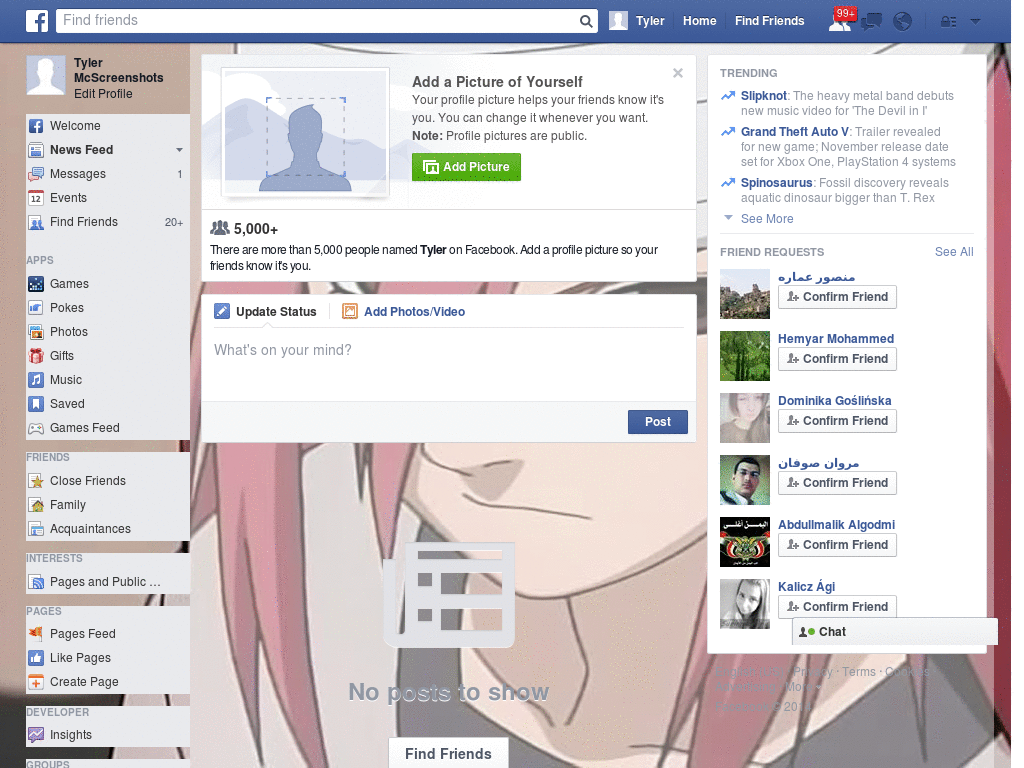Viewport: 1024px width, 768px height.
Task: Click Terms footer link
Action: coord(859,672)
